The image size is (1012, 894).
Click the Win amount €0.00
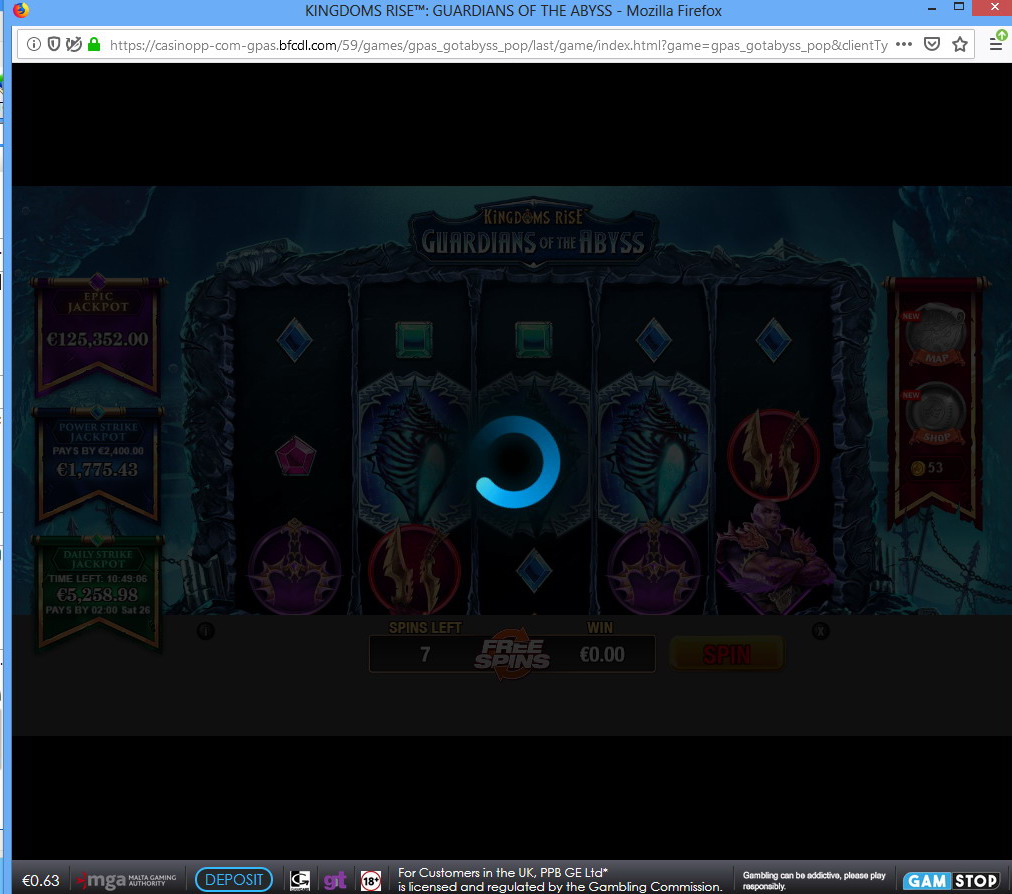click(602, 655)
